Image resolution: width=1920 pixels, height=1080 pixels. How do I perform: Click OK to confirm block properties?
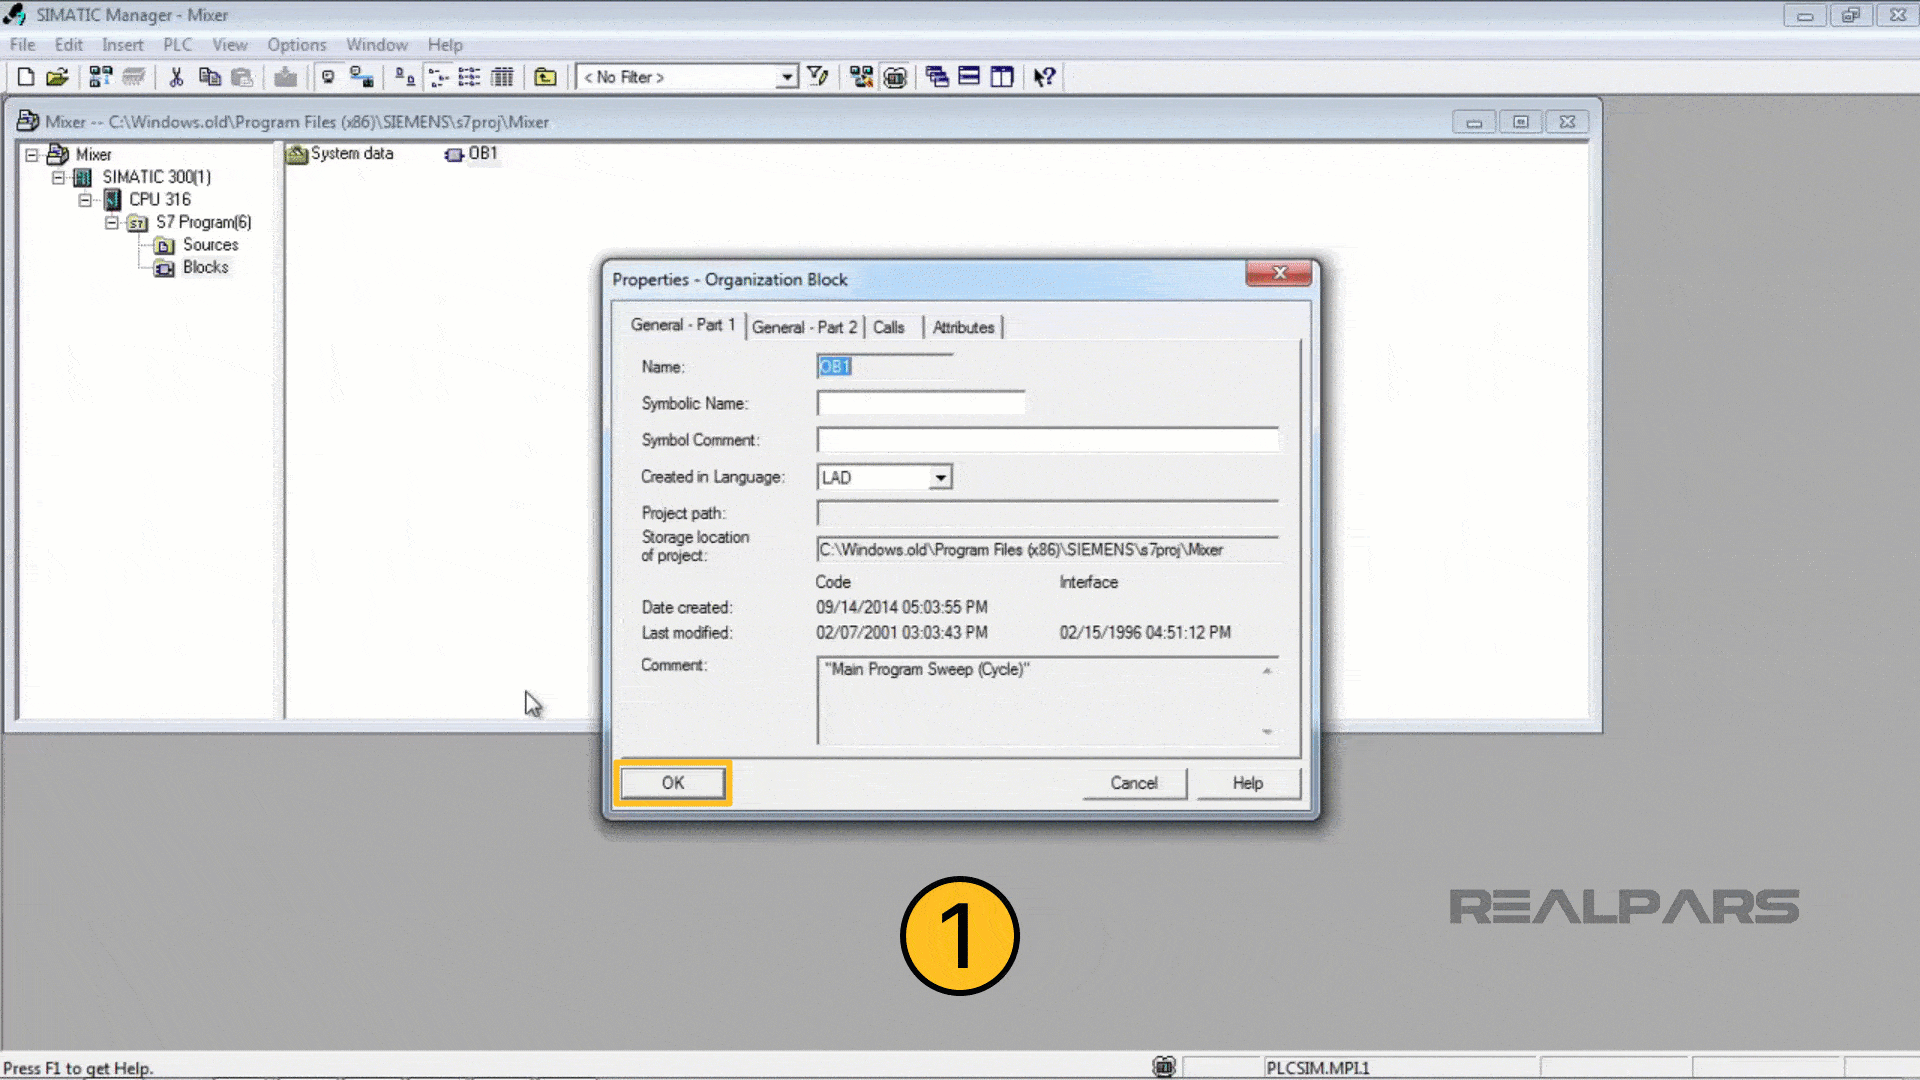(672, 783)
